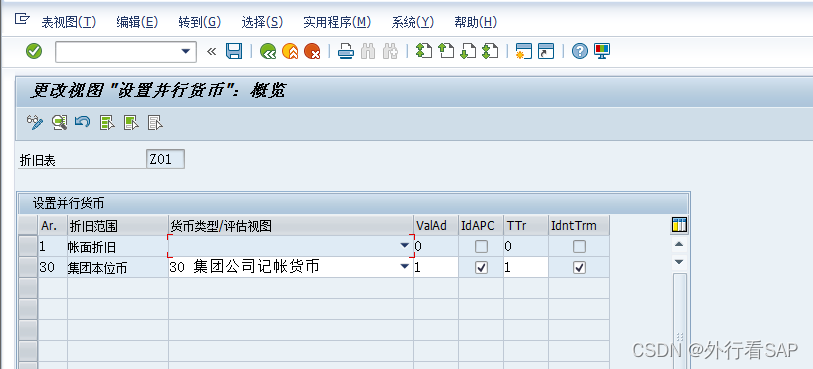Click the green checkmark Enter icon
The image size is (813, 369).
coord(34,51)
